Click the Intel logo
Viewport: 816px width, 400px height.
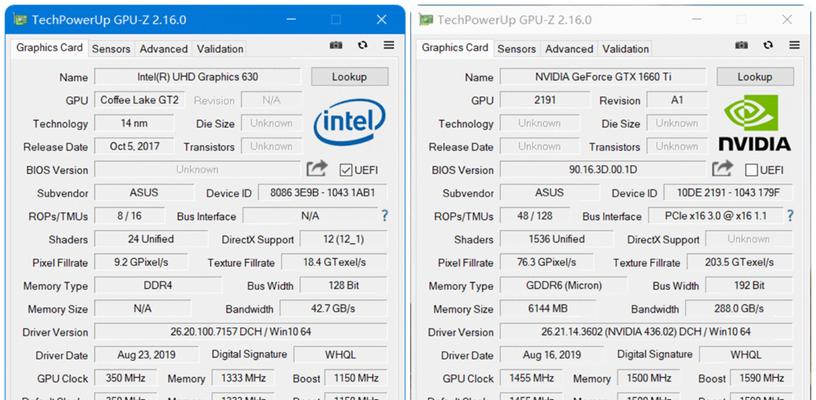point(349,123)
